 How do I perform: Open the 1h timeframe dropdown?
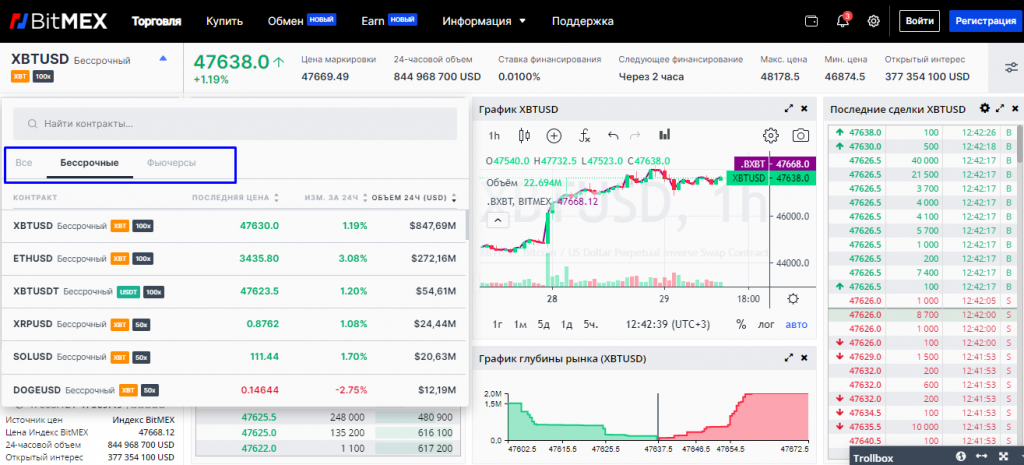click(x=494, y=135)
